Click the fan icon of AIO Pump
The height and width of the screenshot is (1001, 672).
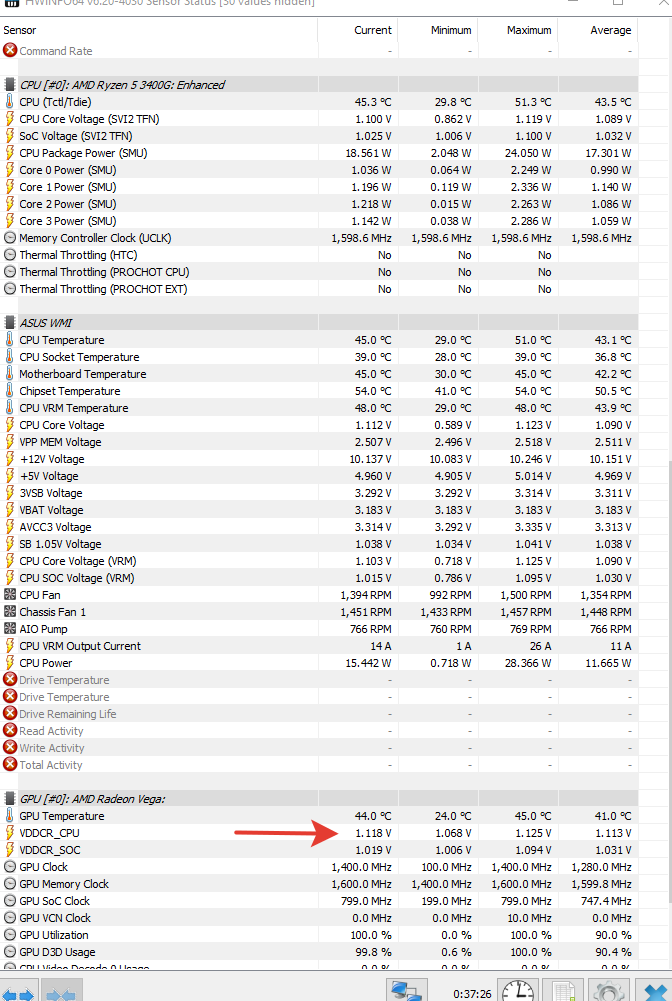tap(10, 629)
